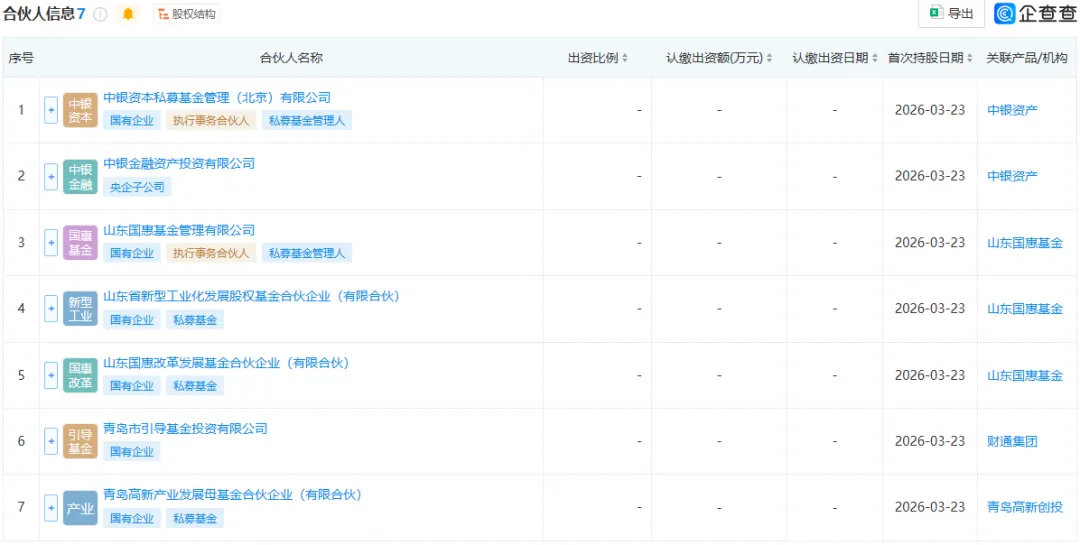Click the 中银金融 company logo tile
This screenshot has width=1080, height=545.
point(81,176)
